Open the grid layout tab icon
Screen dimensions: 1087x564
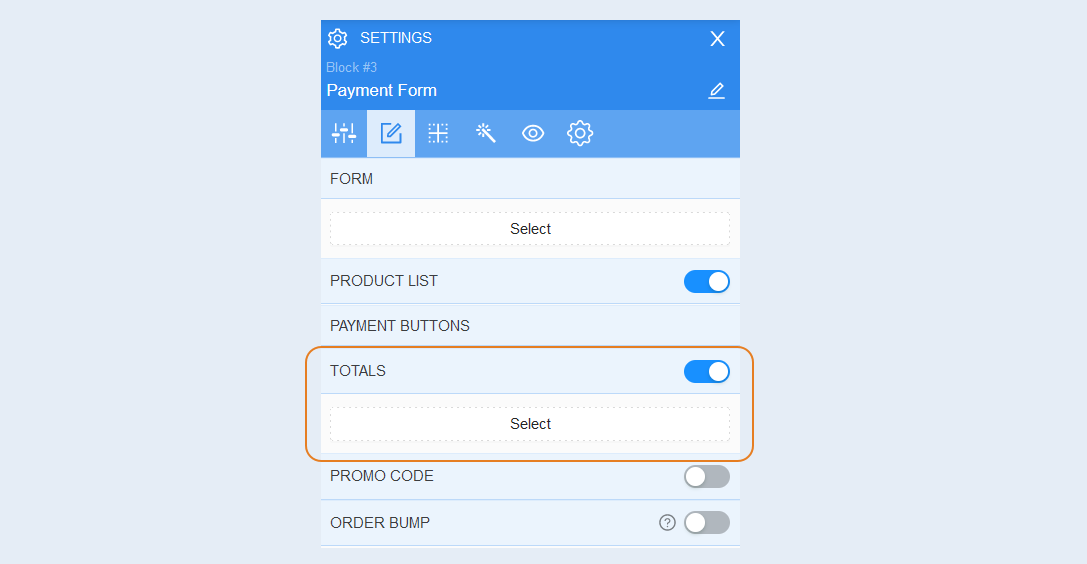[x=438, y=133]
